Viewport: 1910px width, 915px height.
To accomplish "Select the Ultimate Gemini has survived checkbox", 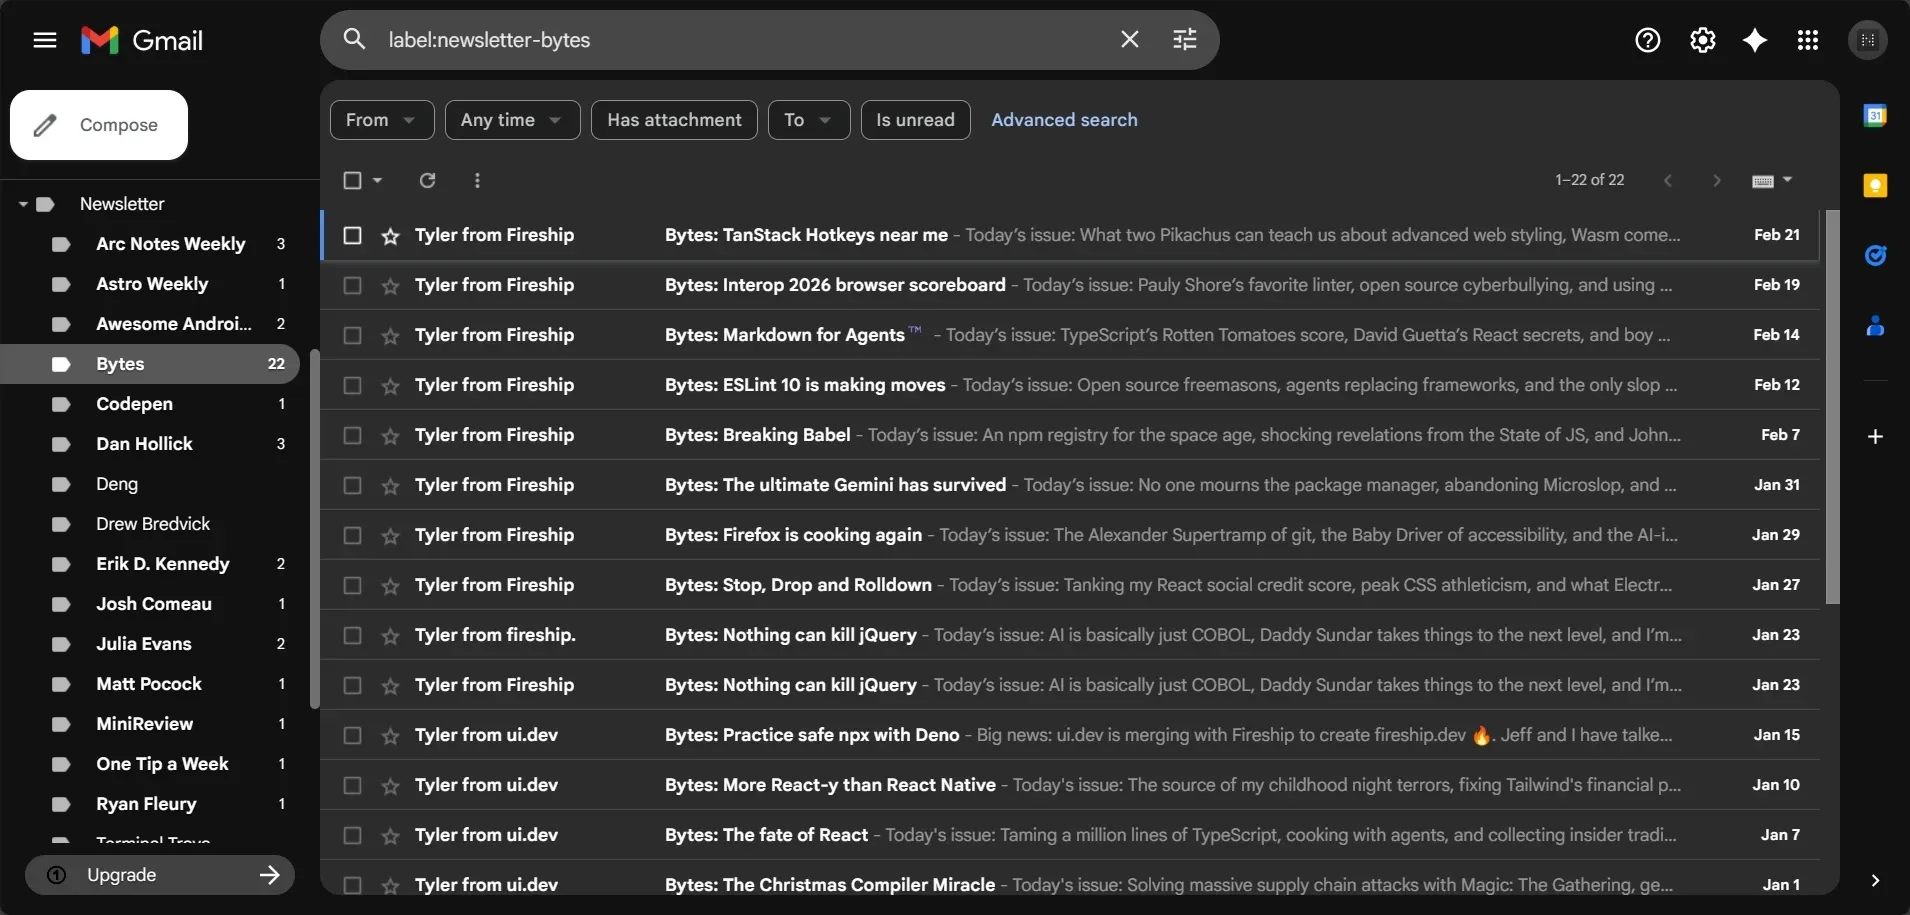I will click(x=352, y=485).
